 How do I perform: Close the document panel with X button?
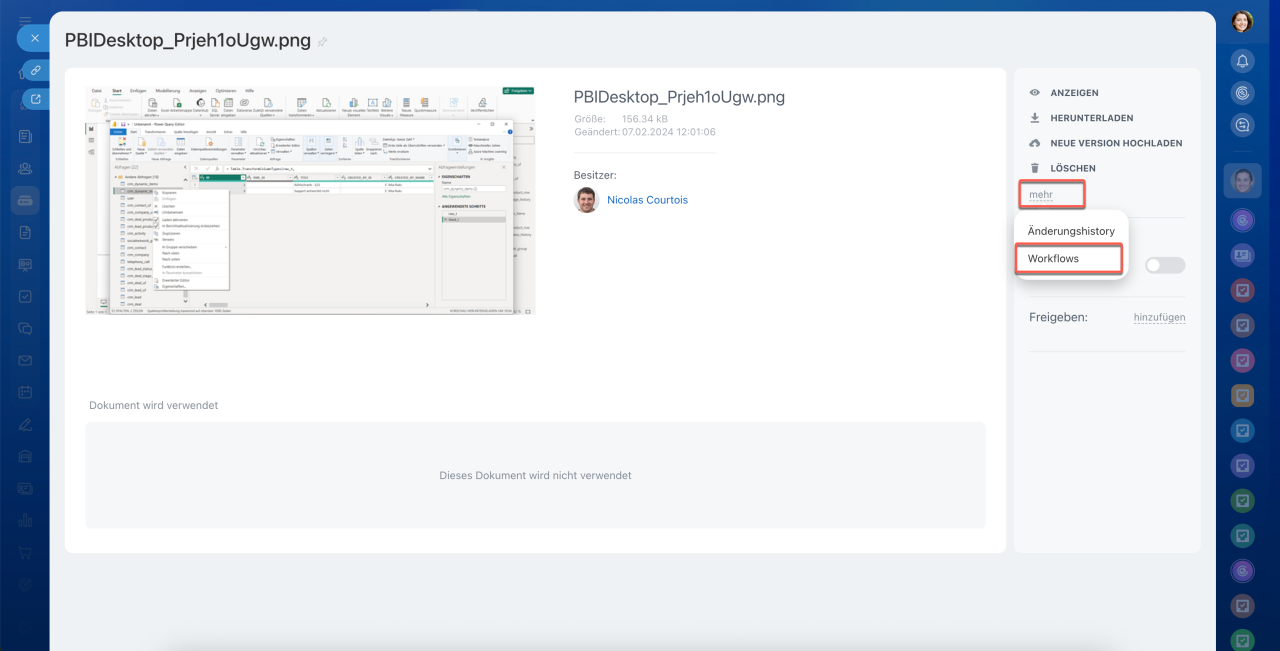point(34,38)
